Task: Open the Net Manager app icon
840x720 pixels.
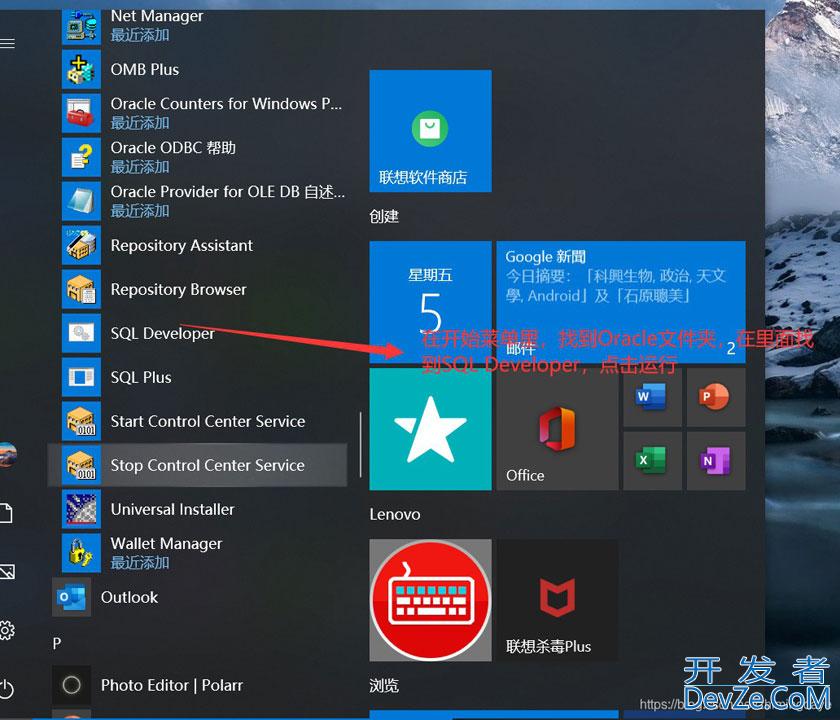Action: coord(81,27)
